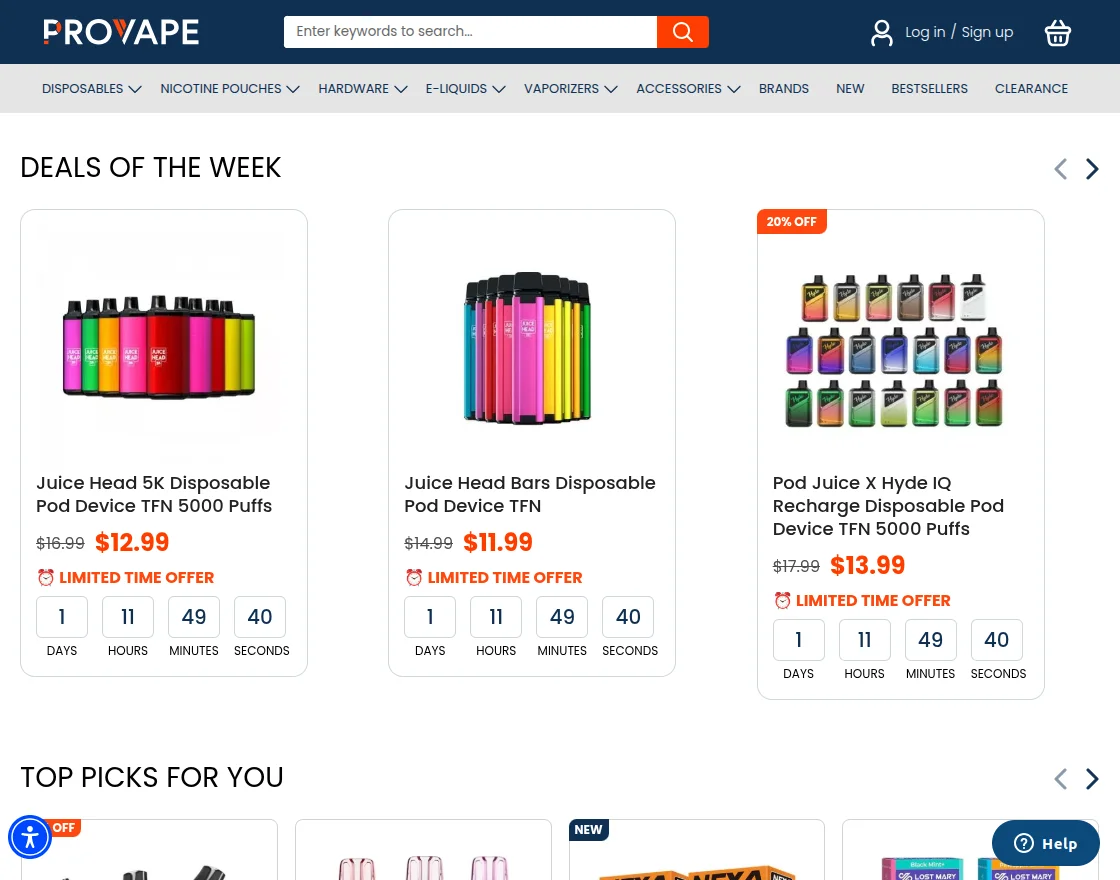Screen dimensions: 1120x880
Task: Open the Help chat widget
Action: (1045, 843)
